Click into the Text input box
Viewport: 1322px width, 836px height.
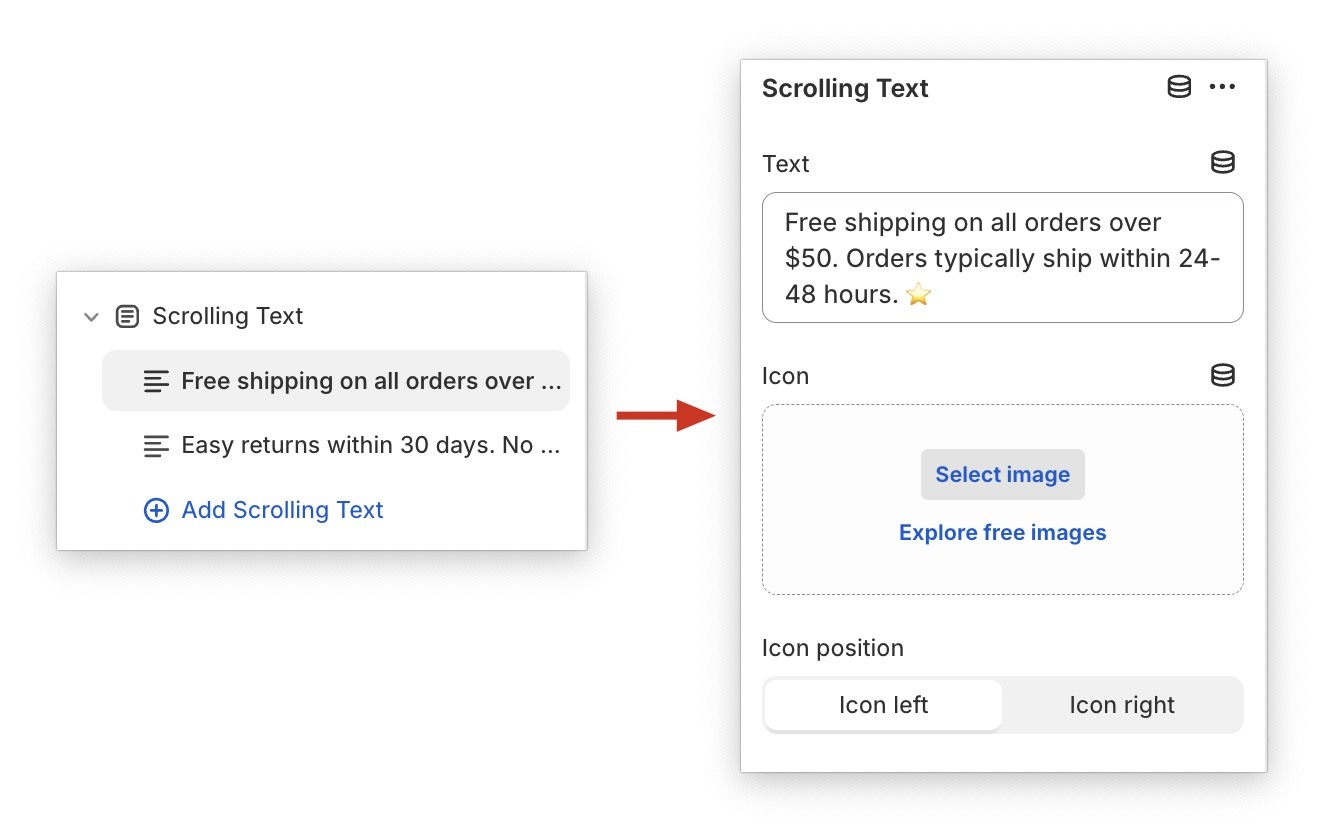point(1002,258)
